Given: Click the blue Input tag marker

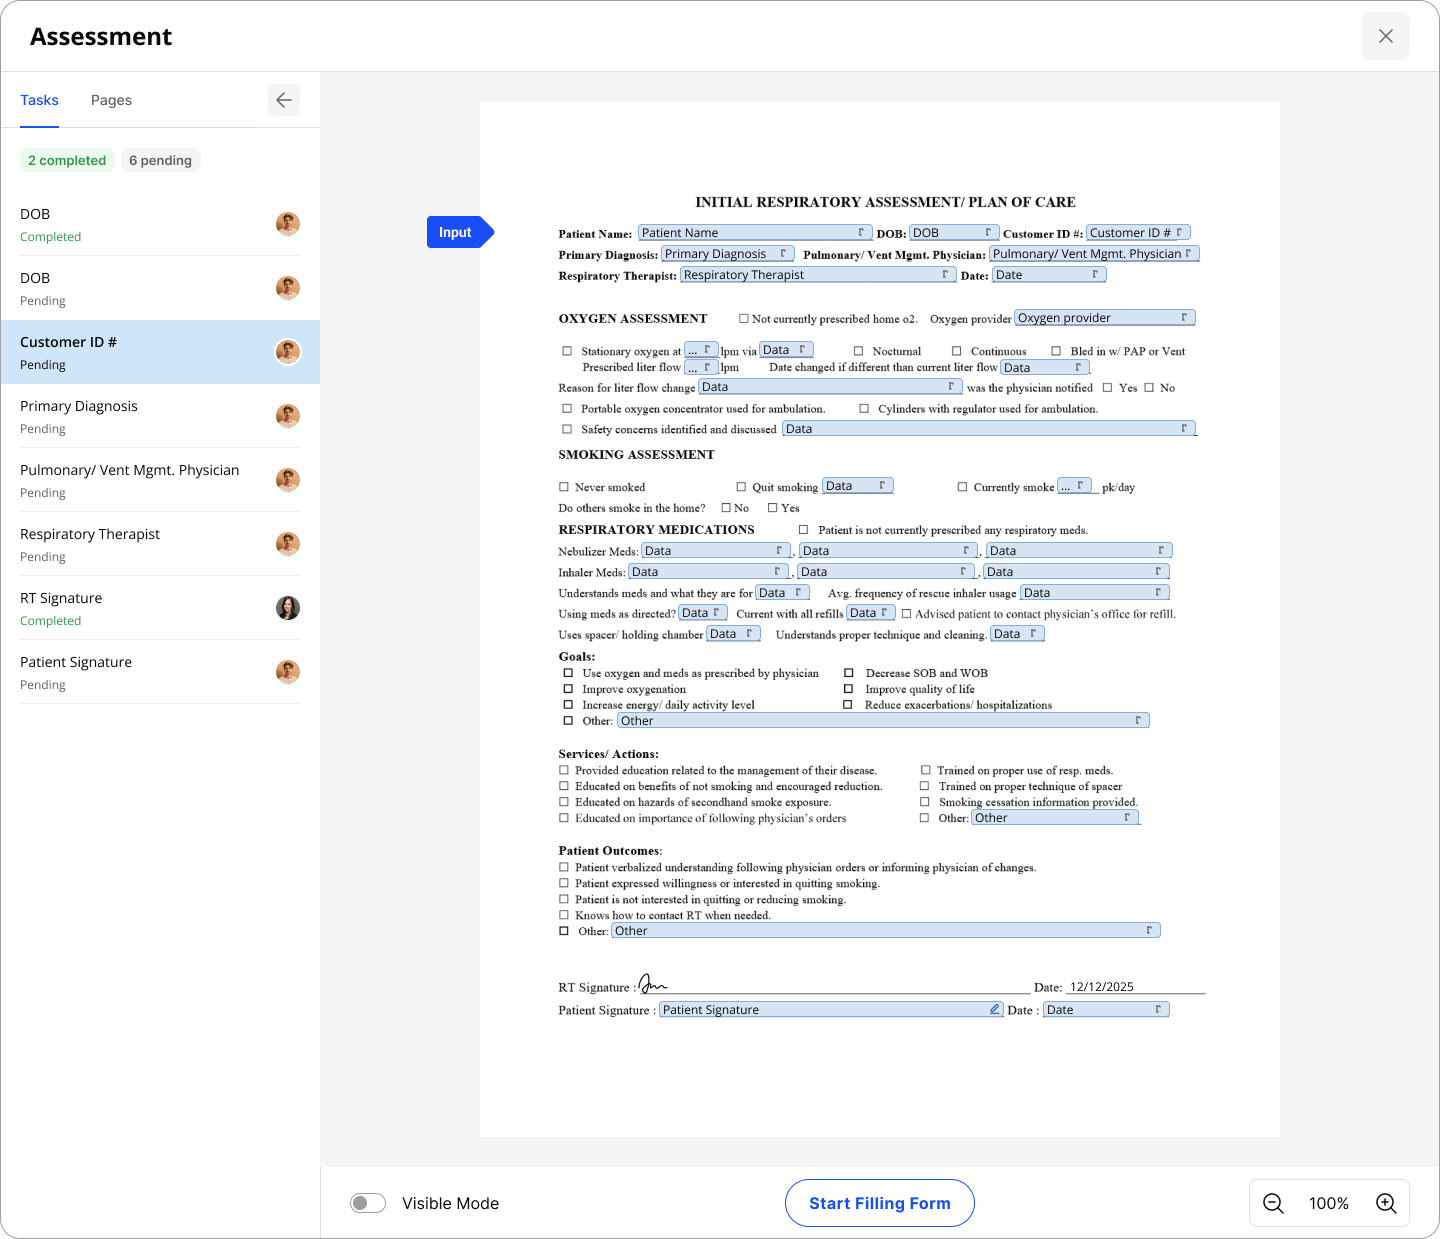Looking at the screenshot, I should (x=456, y=232).
